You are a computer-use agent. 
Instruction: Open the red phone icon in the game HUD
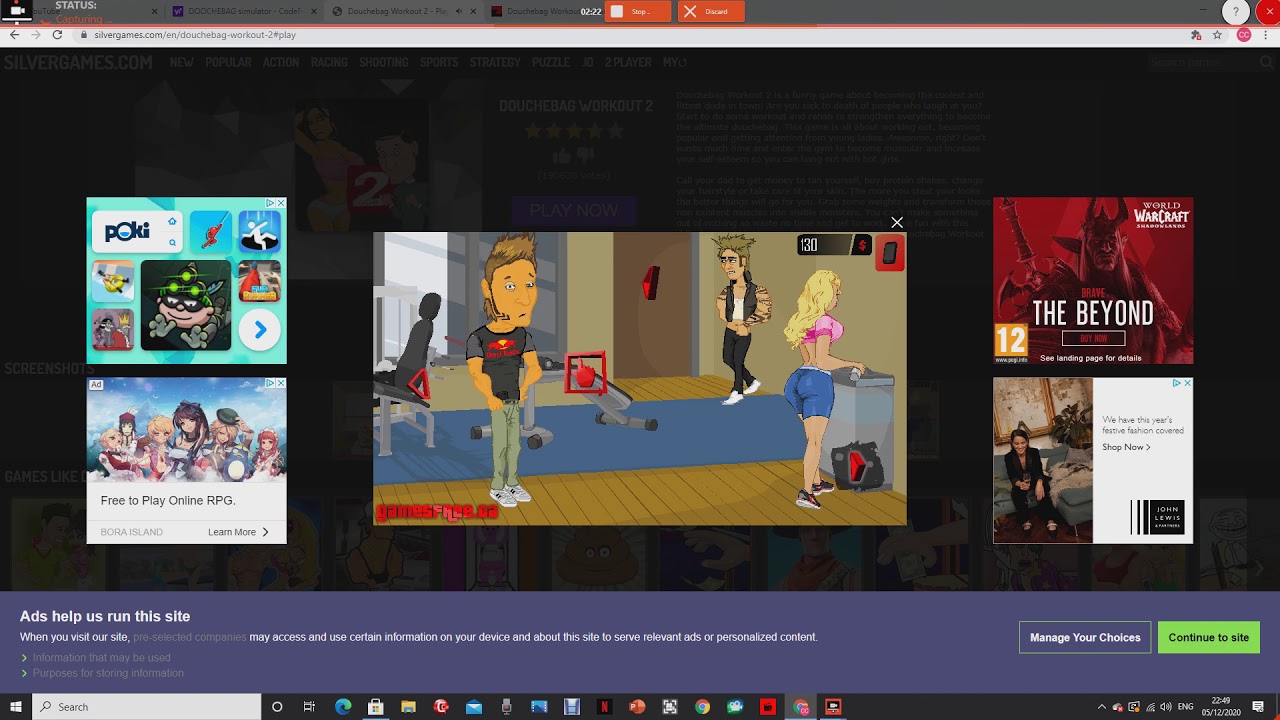889,254
